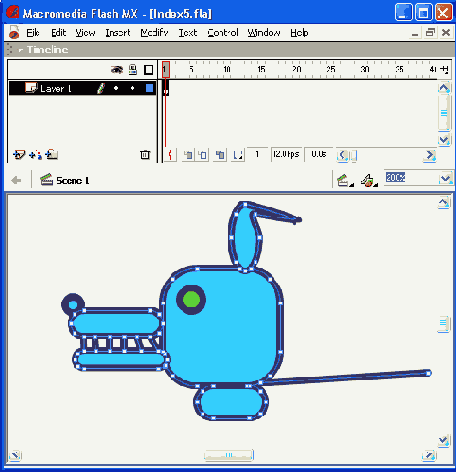Open the Modify menu
The image size is (456, 472).
pos(154,33)
